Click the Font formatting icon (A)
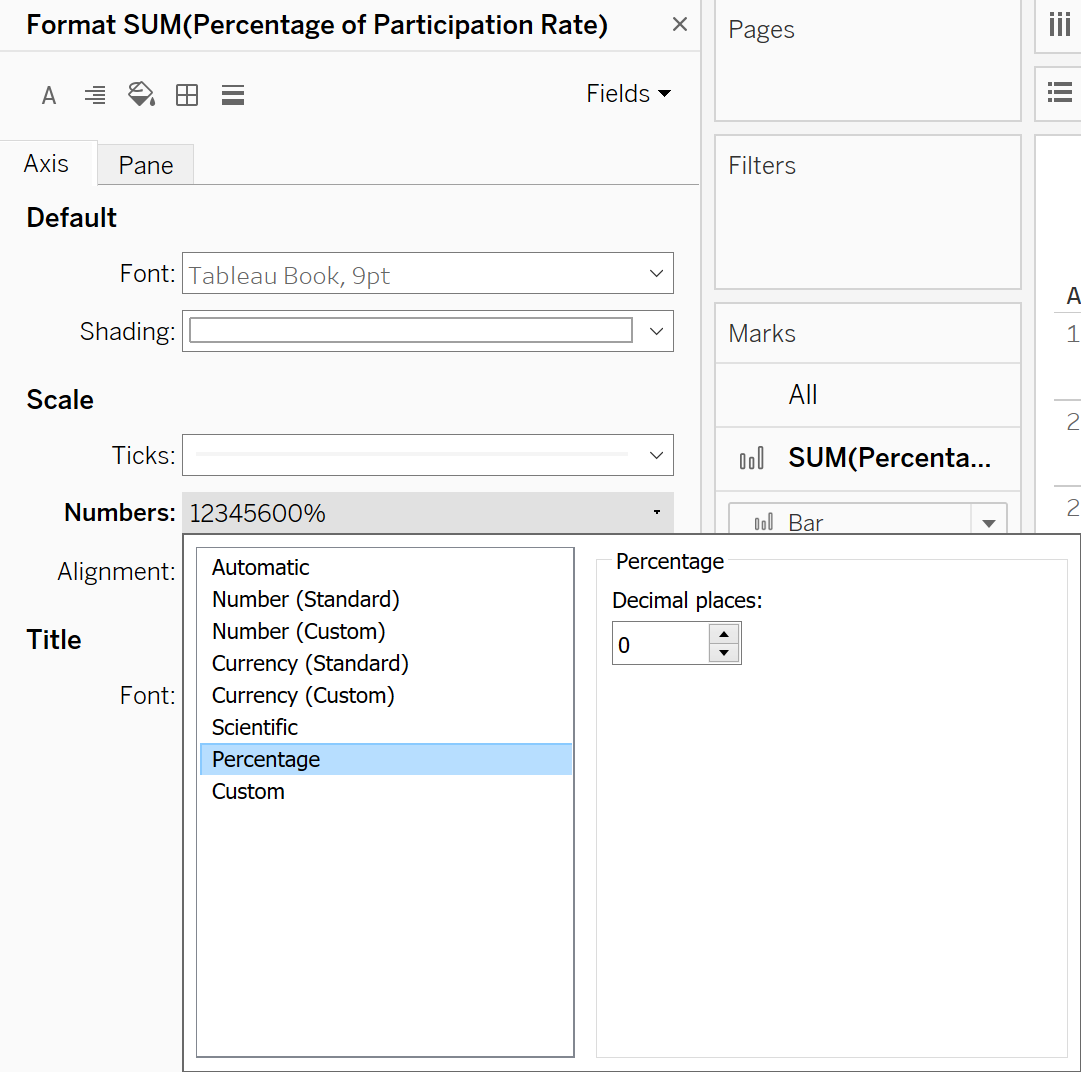 click(48, 96)
